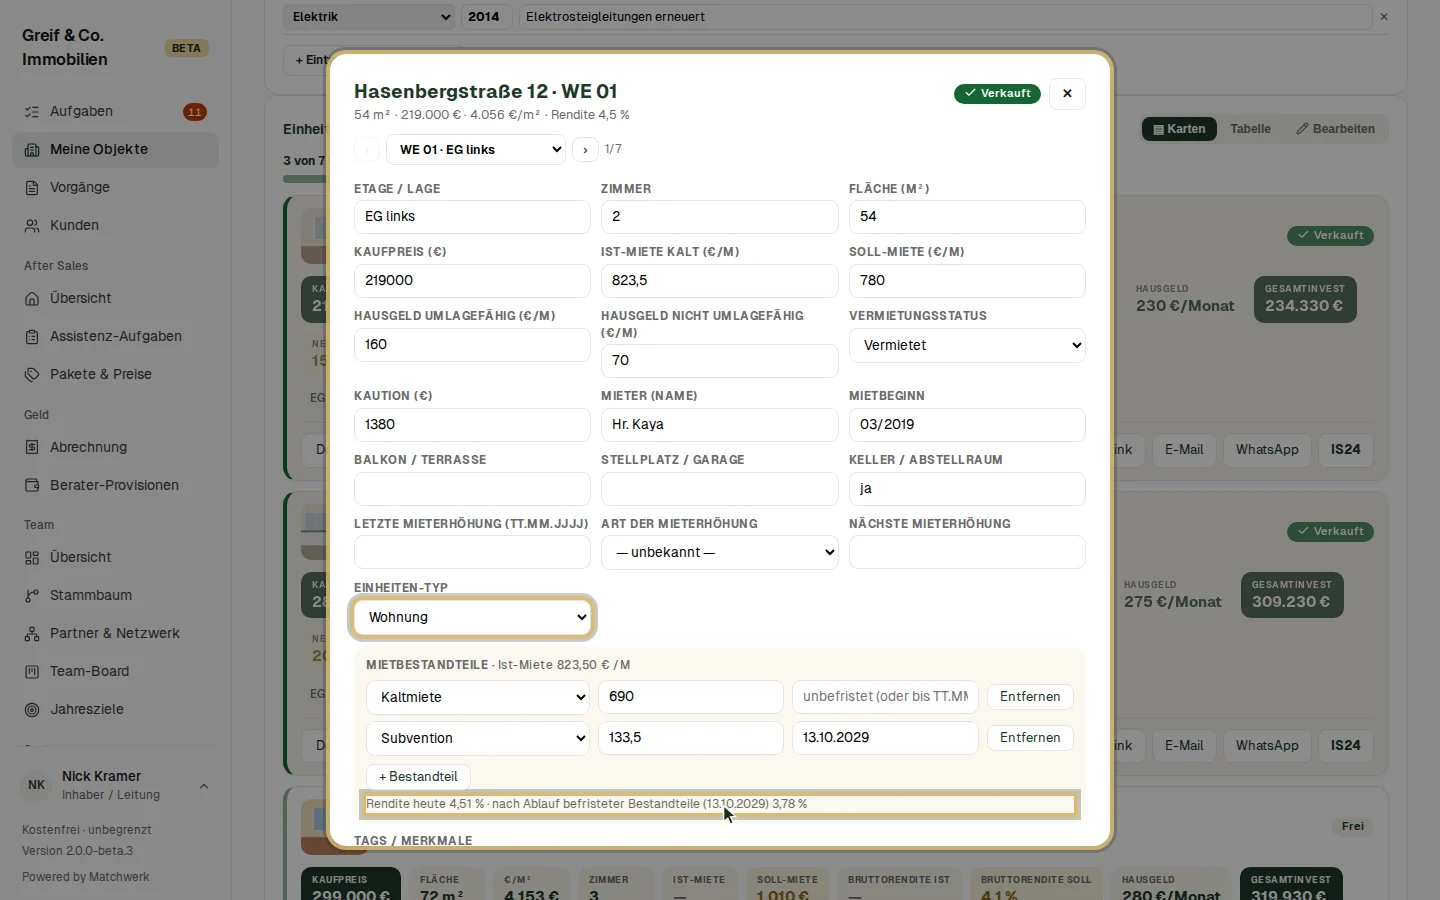Click the Subvention end date field
This screenshot has width=1440, height=900.
(x=885, y=738)
